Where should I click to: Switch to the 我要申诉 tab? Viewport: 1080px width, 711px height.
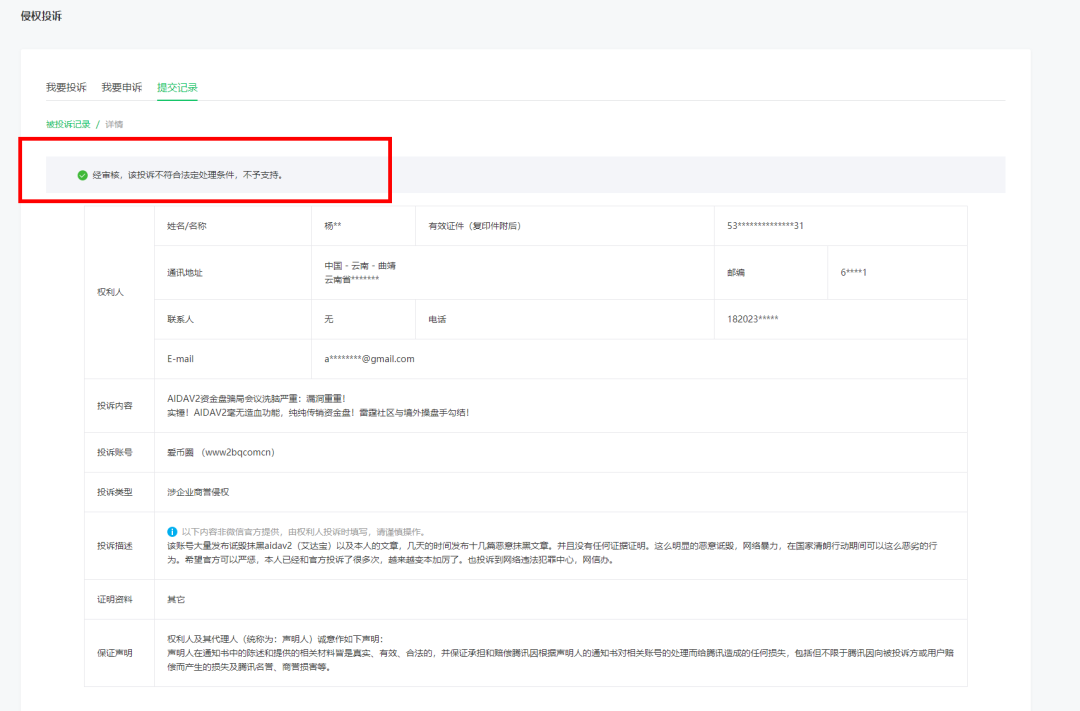[x=124, y=87]
